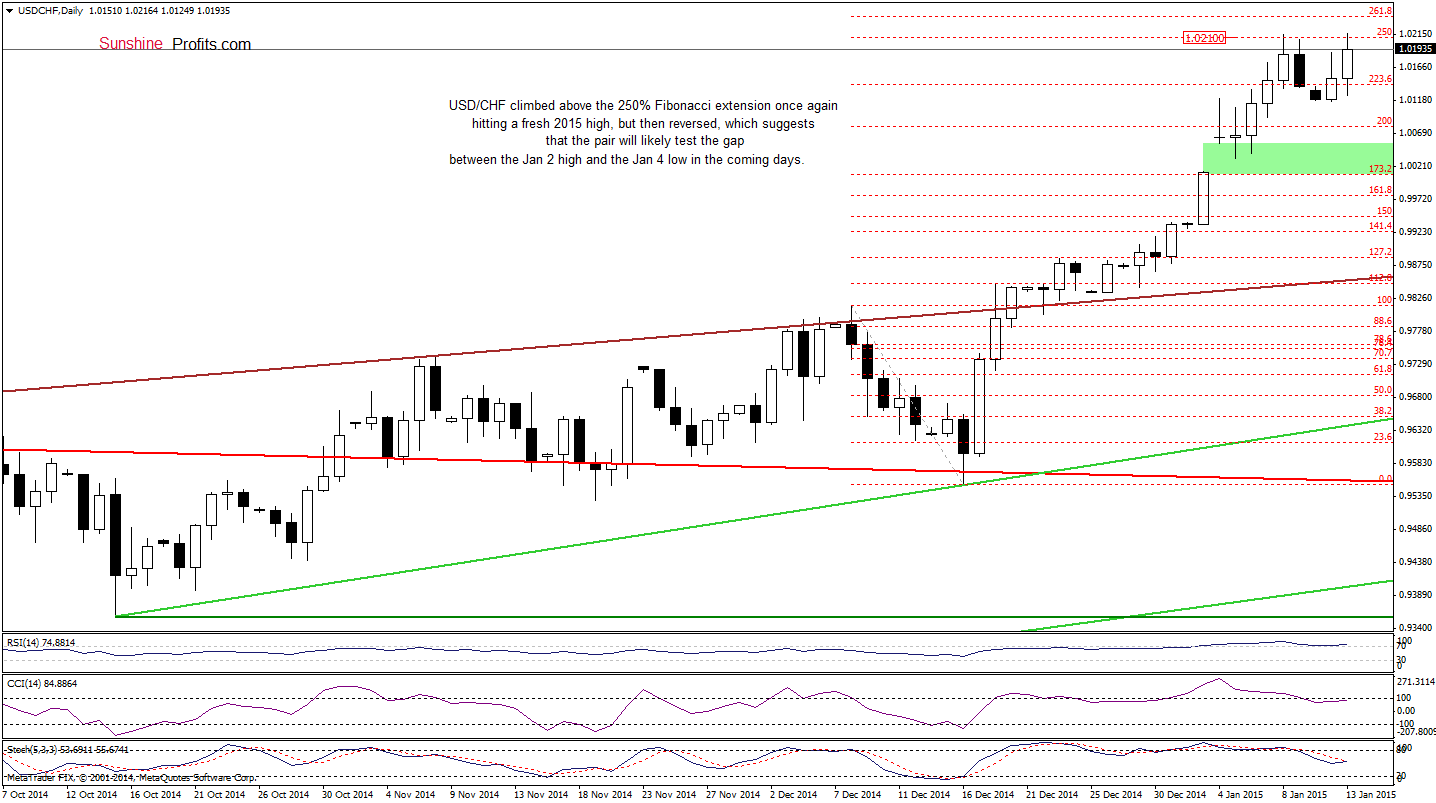
Task: Click the 0.96320 price scale value
Action: point(1415,430)
